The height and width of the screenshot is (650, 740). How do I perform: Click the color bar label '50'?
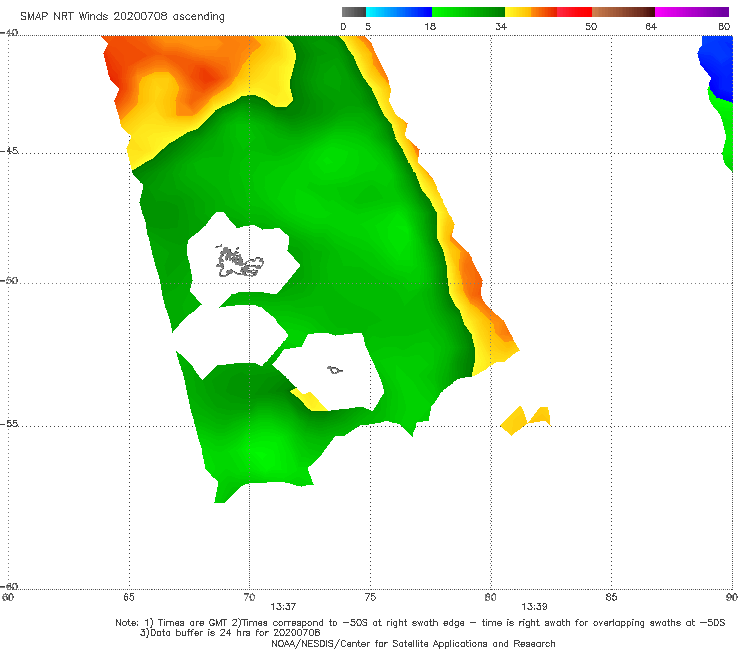click(x=591, y=26)
